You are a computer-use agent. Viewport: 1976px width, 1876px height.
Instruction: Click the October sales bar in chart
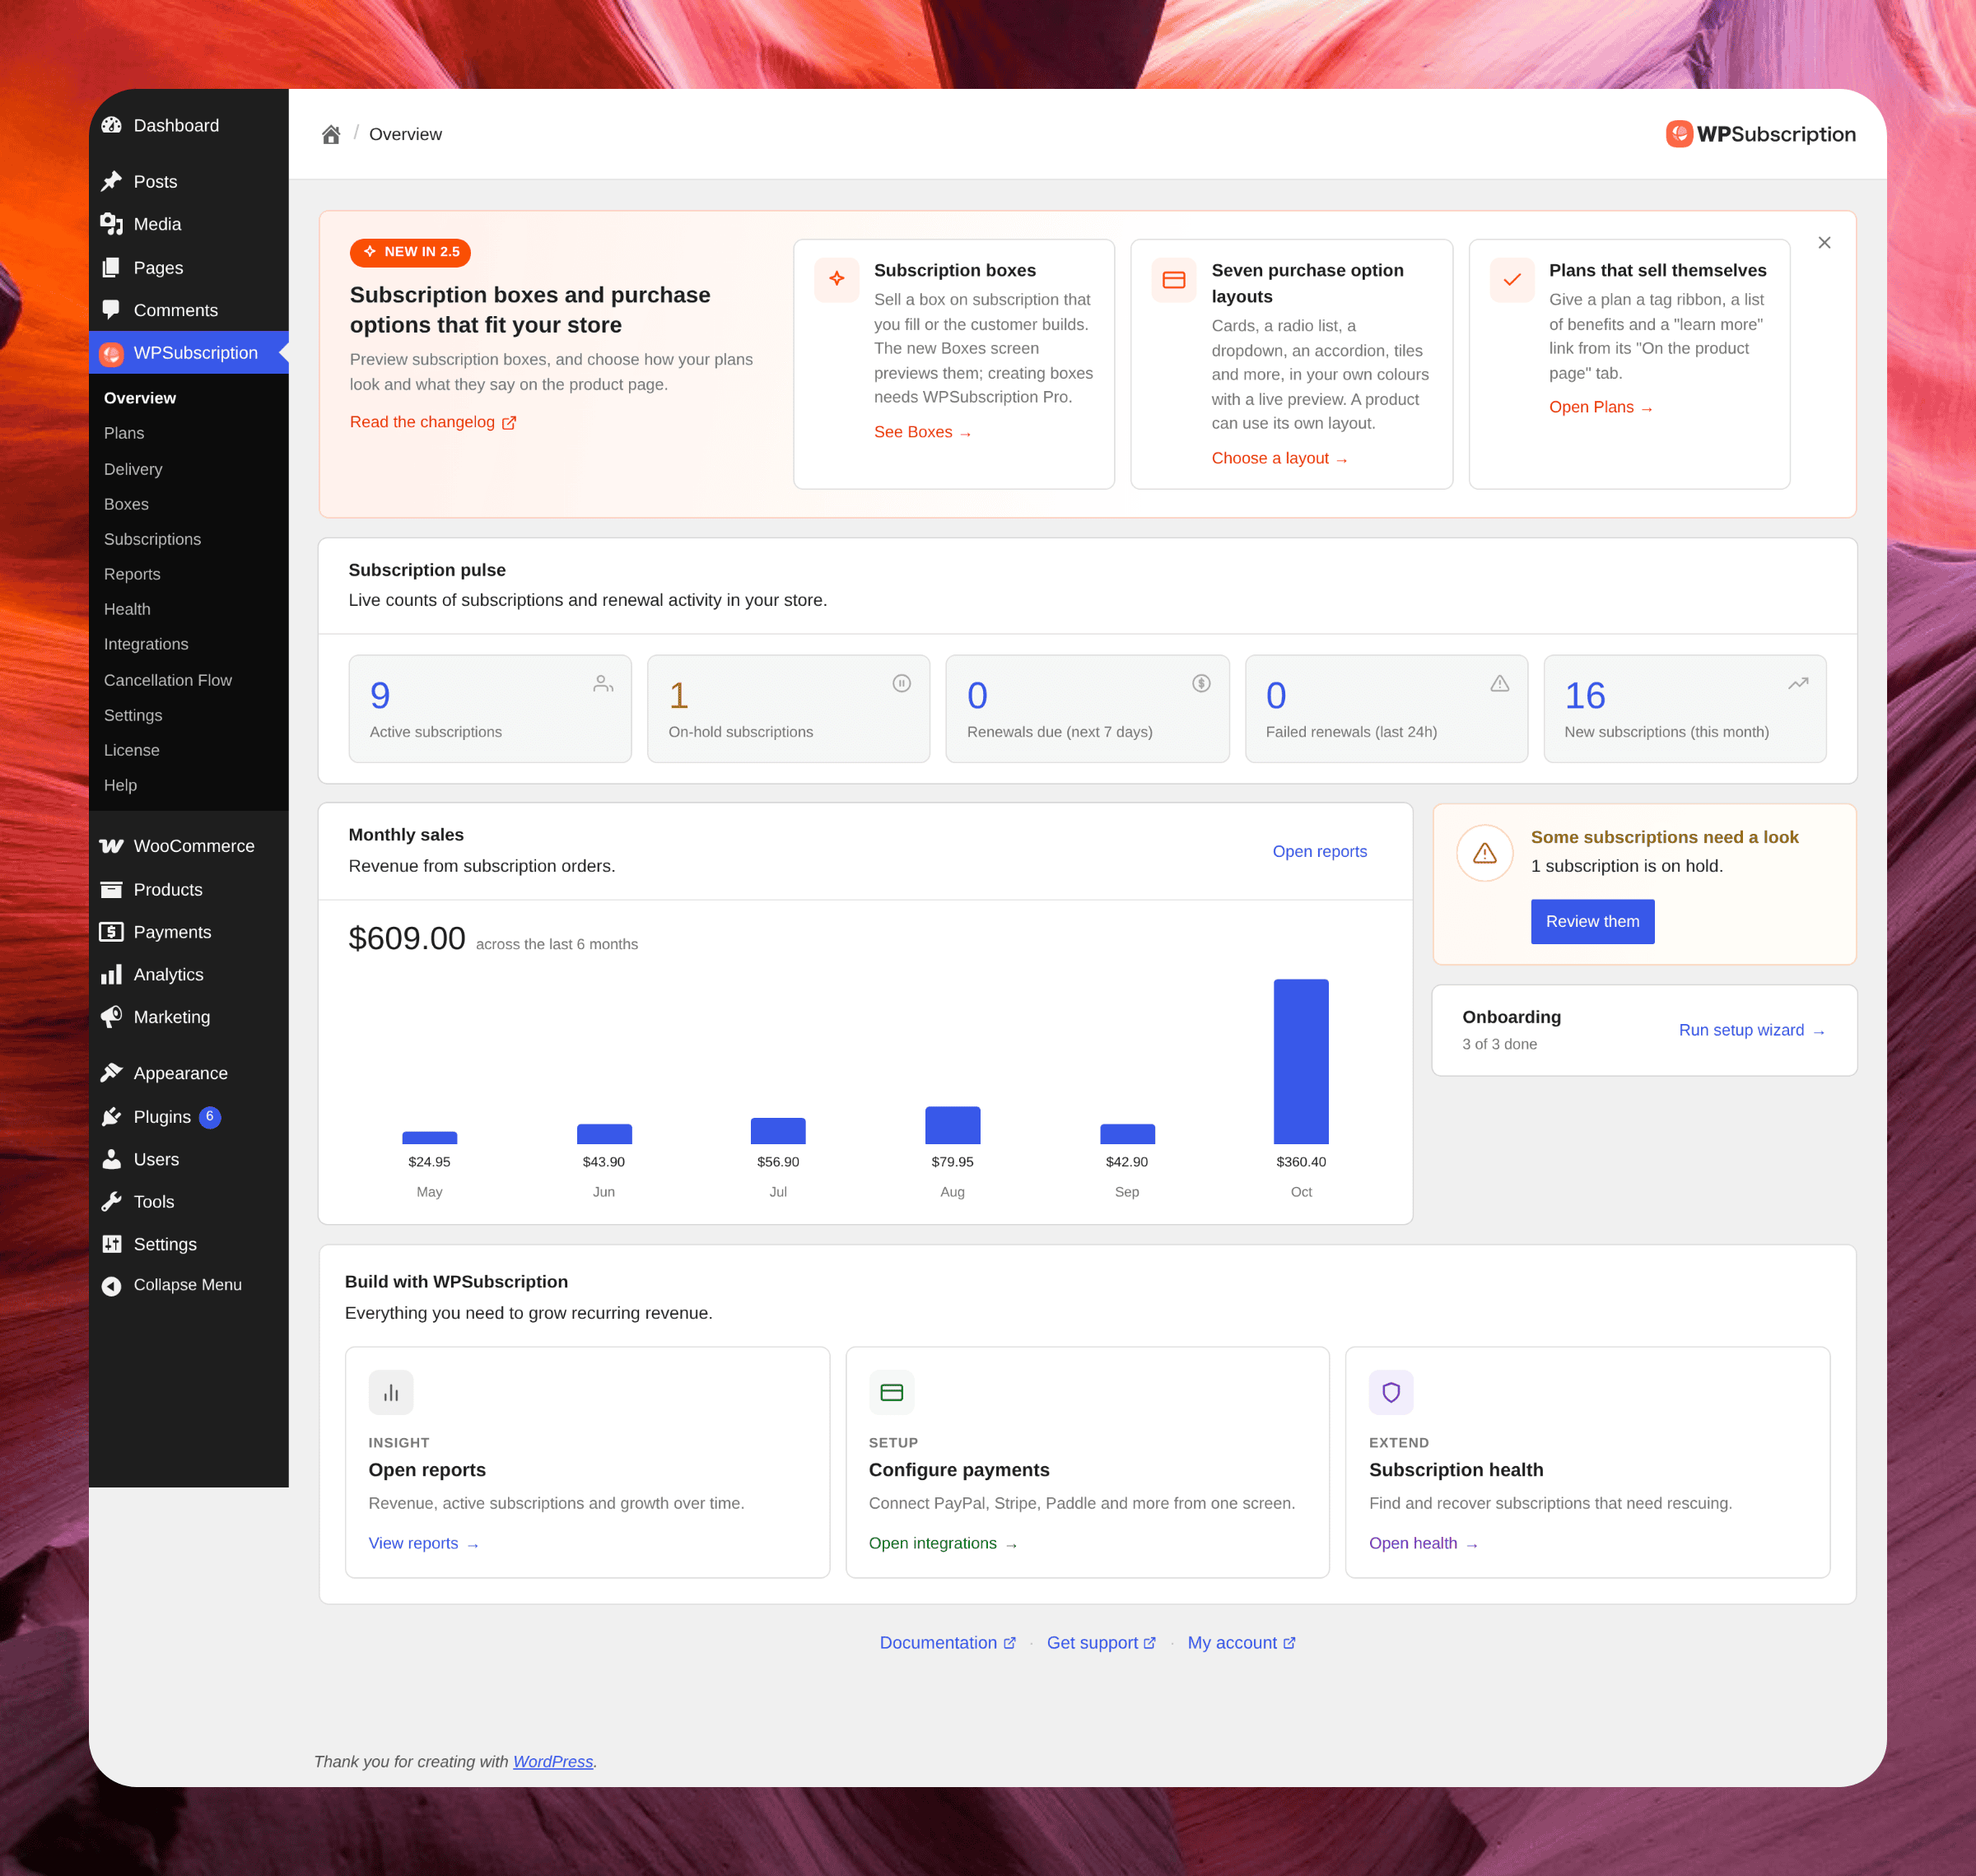(x=1301, y=1061)
